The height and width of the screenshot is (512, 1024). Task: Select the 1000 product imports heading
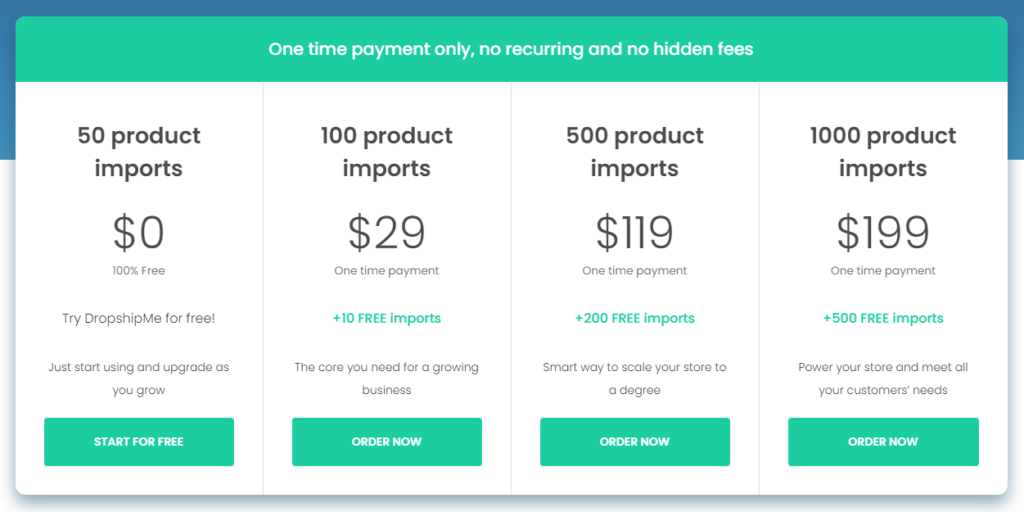[x=883, y=152]
